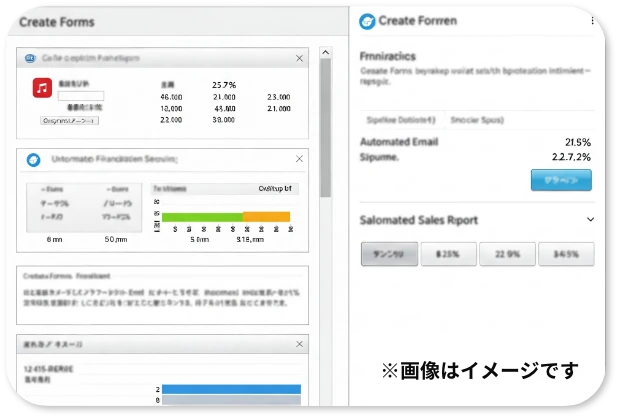618x418 pixels.
Task: Click the blue circle icon in the second panel header
Action: click(33, 159)
